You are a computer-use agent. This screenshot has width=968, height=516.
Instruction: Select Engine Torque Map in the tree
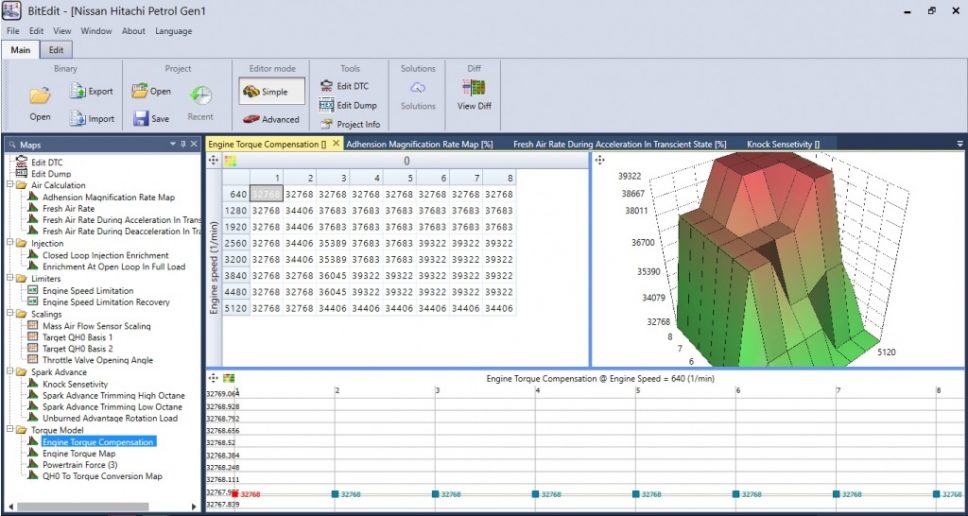(78, 453)
